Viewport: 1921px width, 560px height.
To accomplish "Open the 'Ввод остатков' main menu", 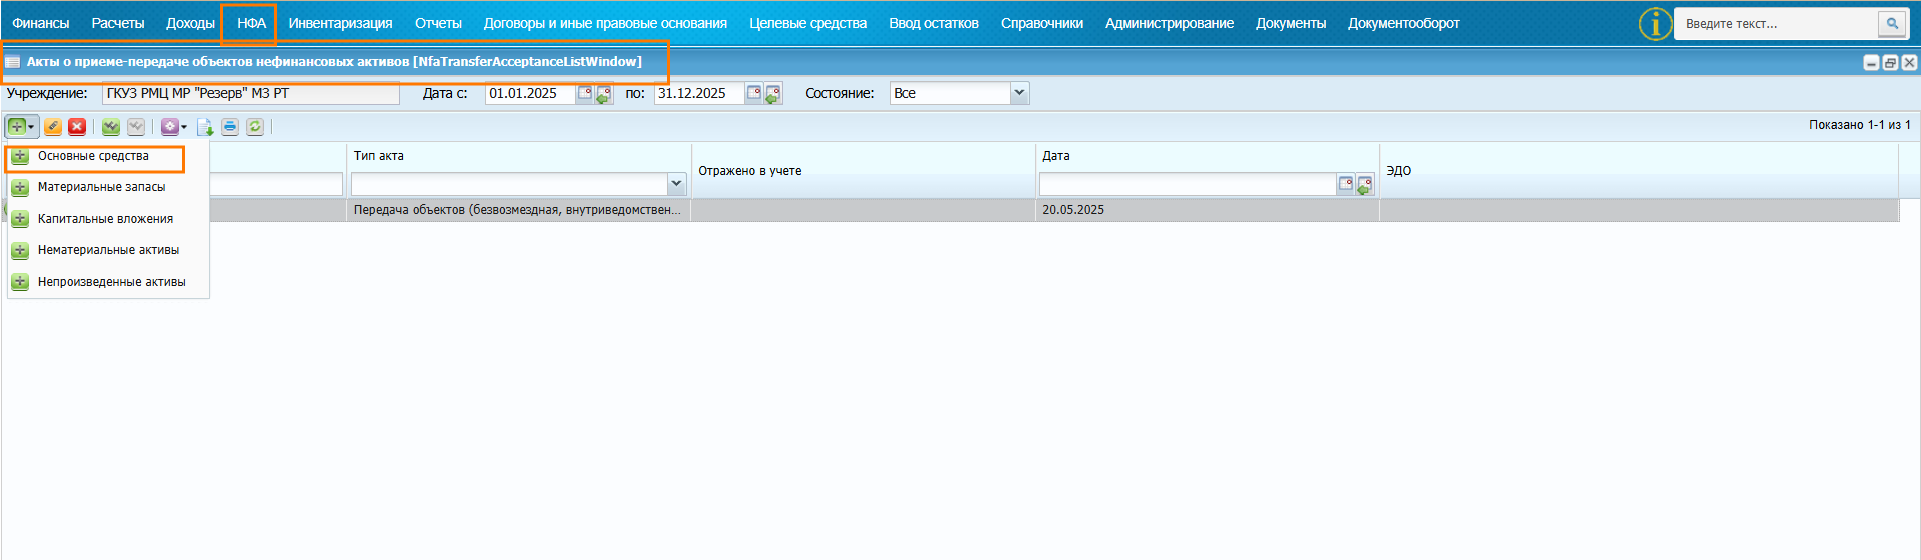I will point(934,23).
